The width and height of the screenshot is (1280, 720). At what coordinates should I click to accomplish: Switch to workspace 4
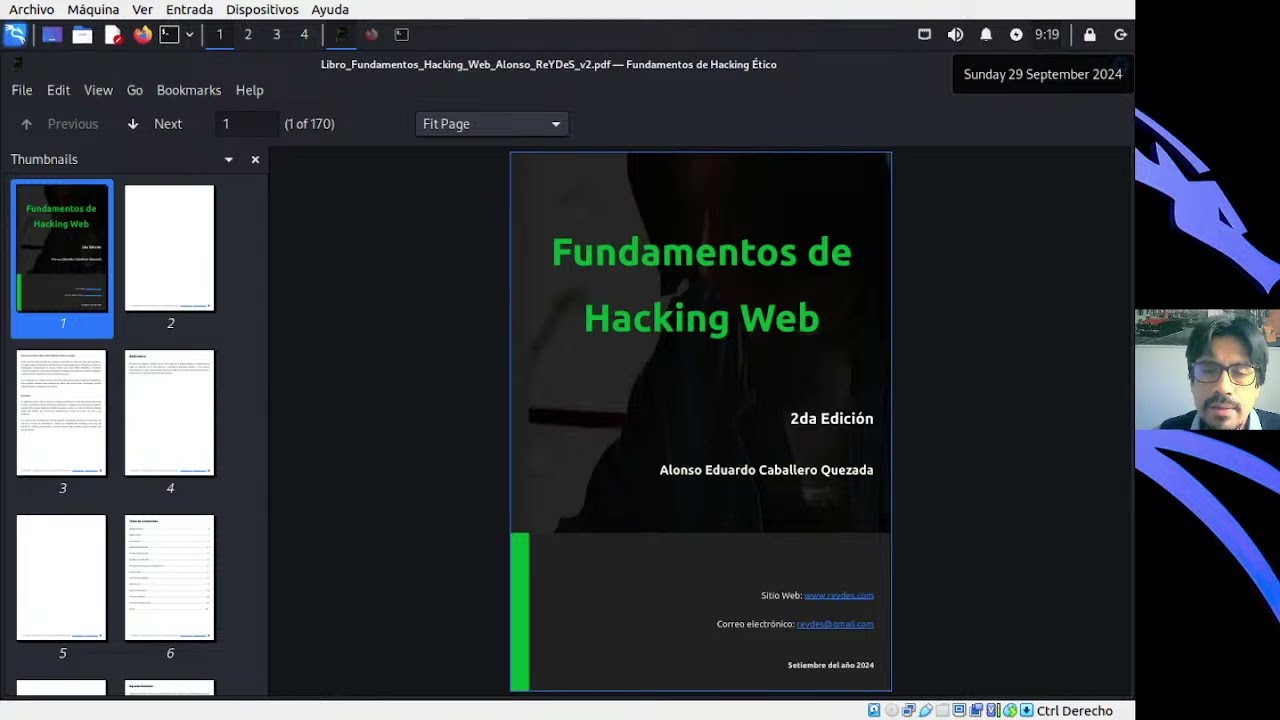click(304, 34)
